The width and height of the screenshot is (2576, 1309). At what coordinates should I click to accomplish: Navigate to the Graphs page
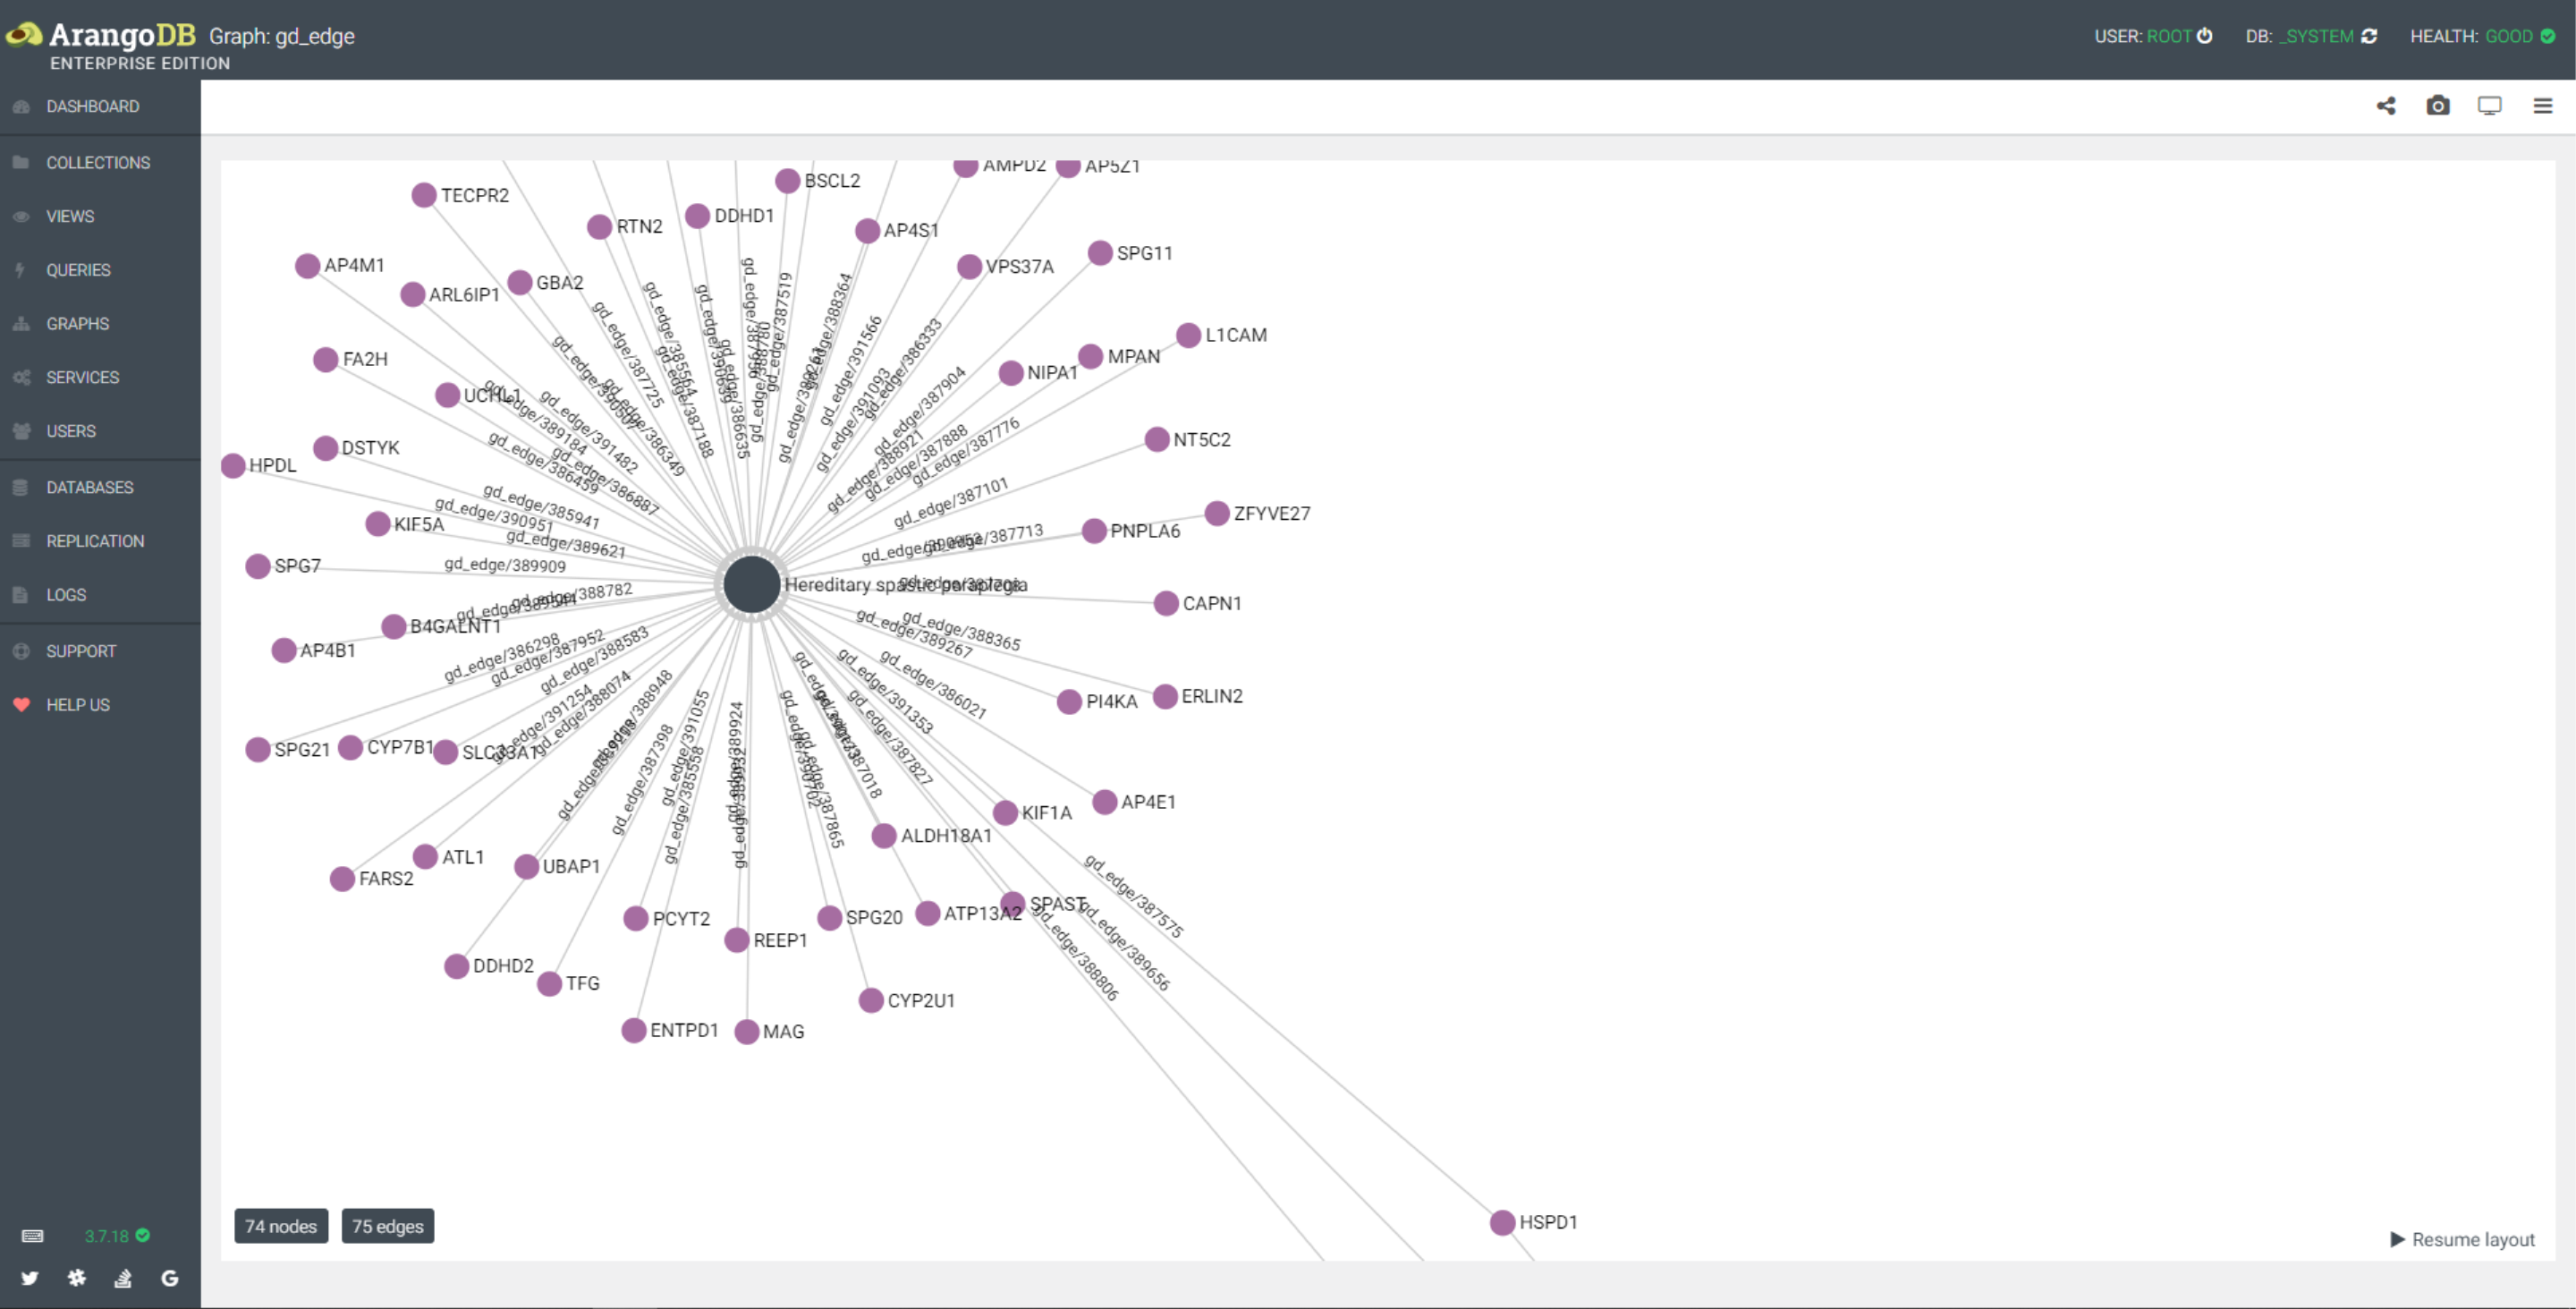coord(78,324)
